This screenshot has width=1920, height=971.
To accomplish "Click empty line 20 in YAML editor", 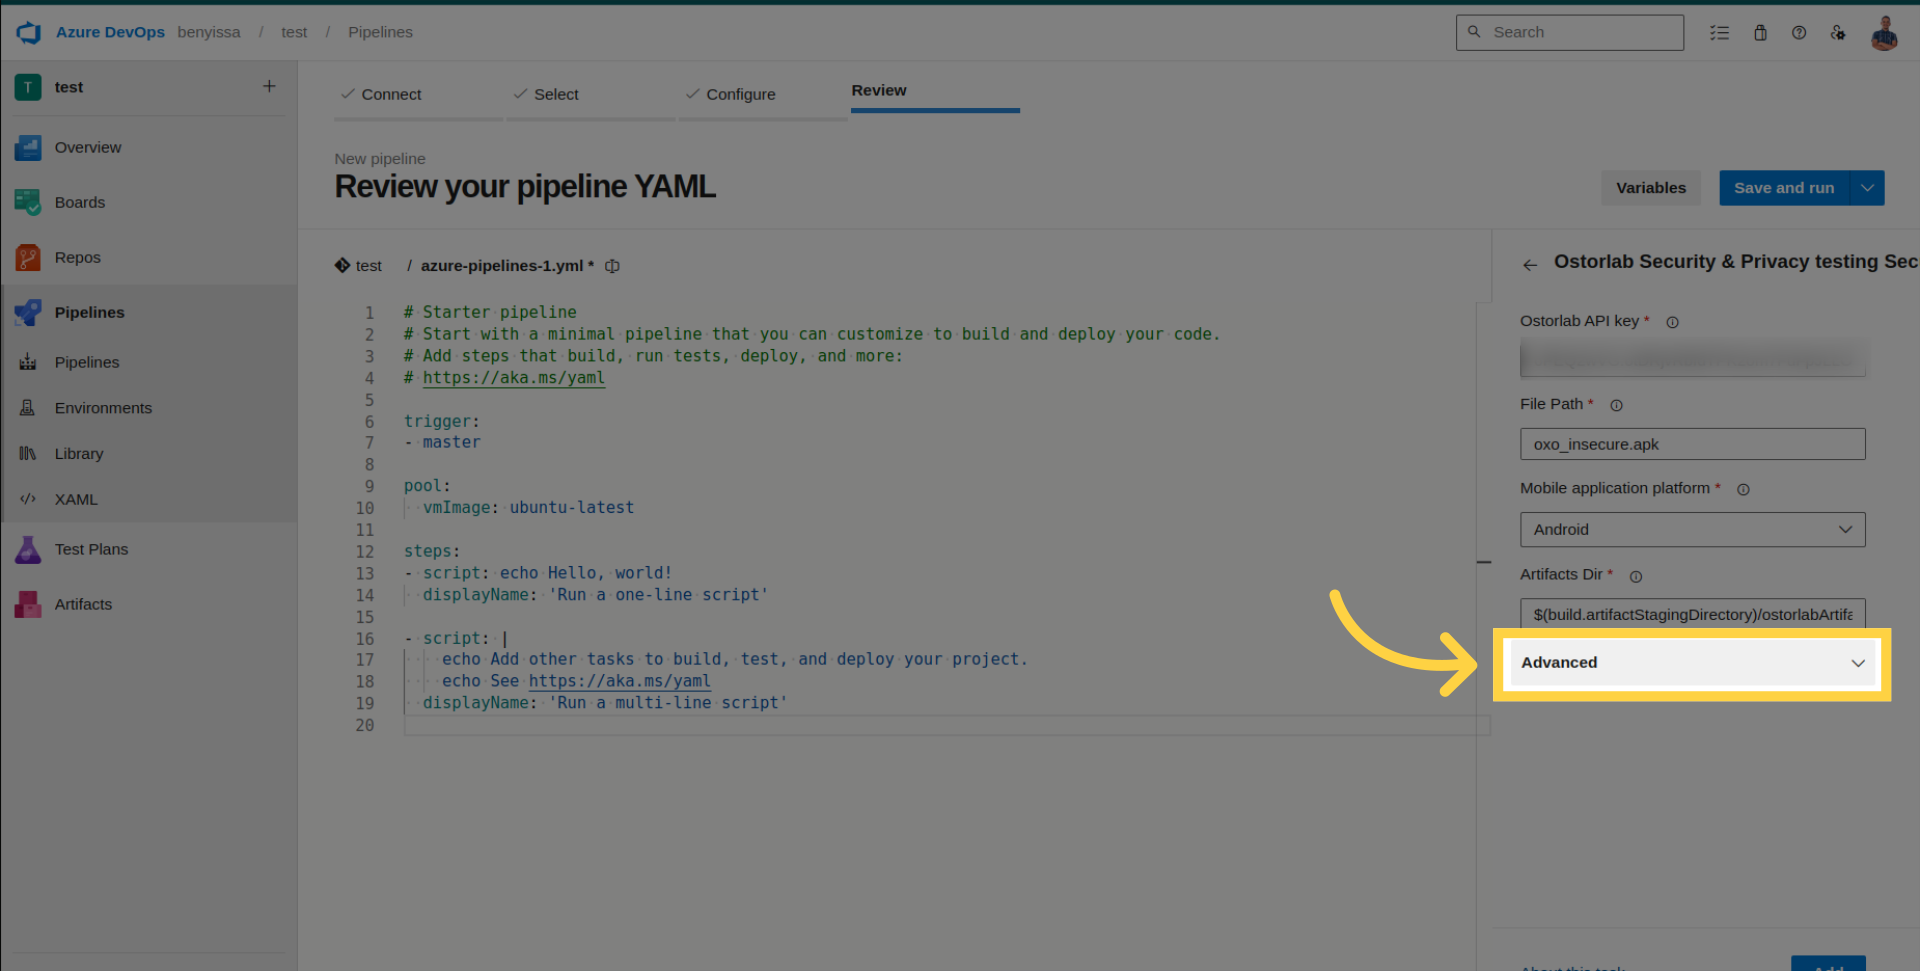I will [x=946, y=725].
